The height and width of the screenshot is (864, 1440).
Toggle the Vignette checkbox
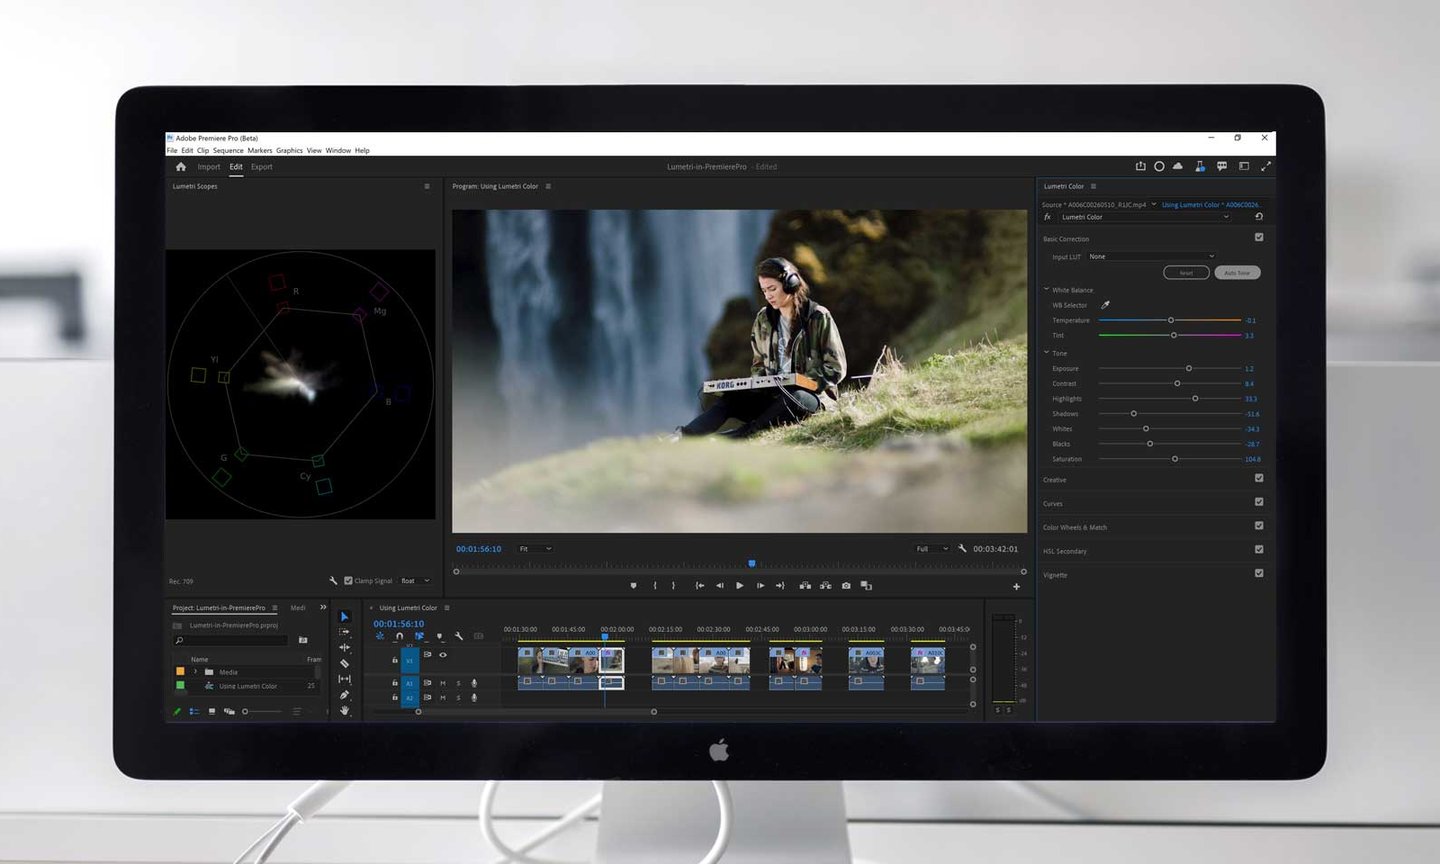pos(1259,573)
